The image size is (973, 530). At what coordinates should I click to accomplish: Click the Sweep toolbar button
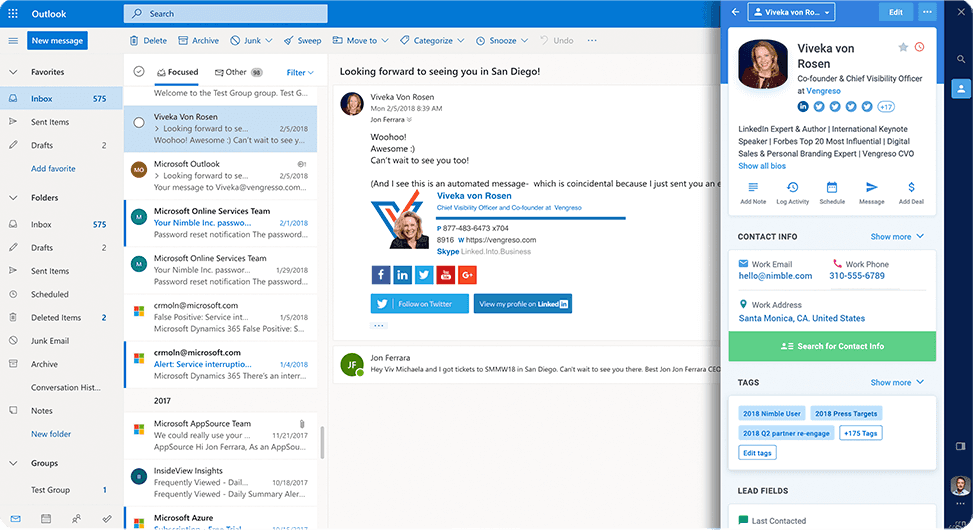pyautogui.click(x=303, y=40)
